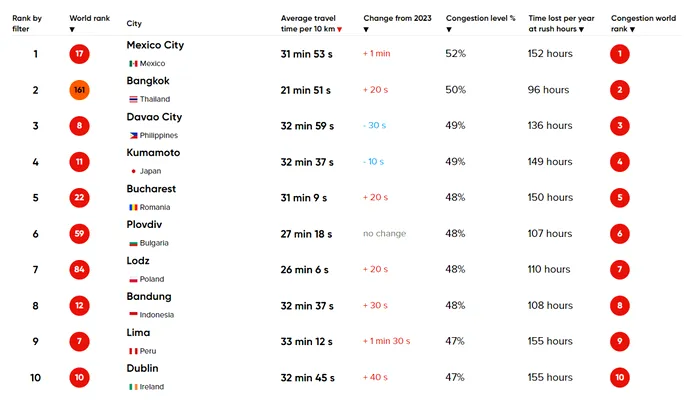Screen dimensions: 700x402
Task: Sort by Congestion level % column
Action: click(449, 30)
